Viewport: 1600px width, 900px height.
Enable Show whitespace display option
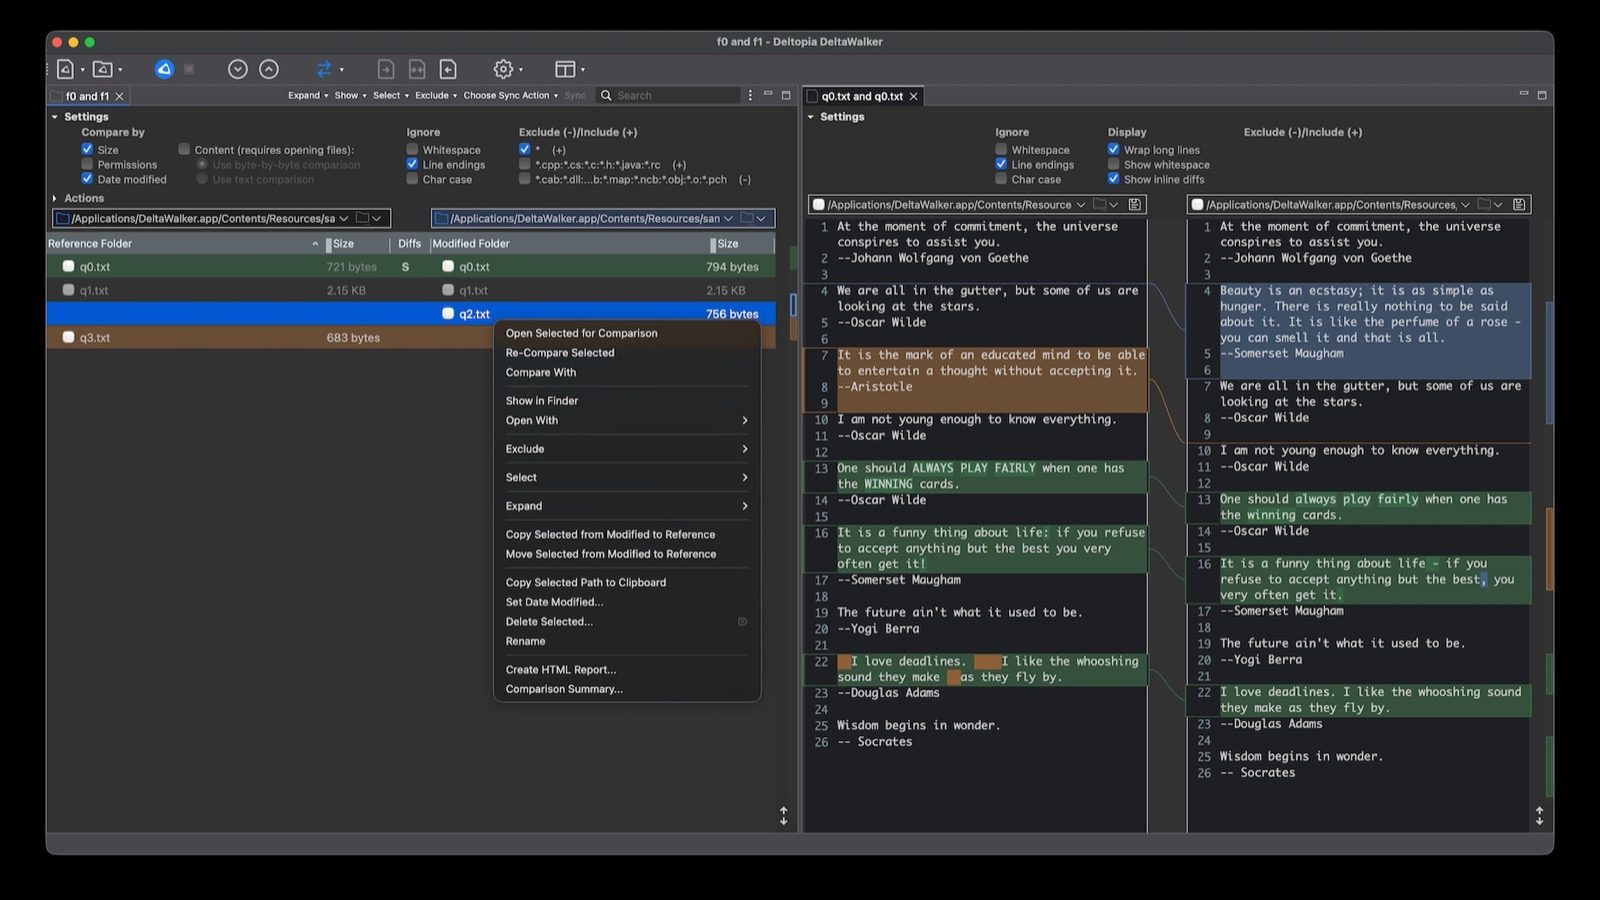1113,164
